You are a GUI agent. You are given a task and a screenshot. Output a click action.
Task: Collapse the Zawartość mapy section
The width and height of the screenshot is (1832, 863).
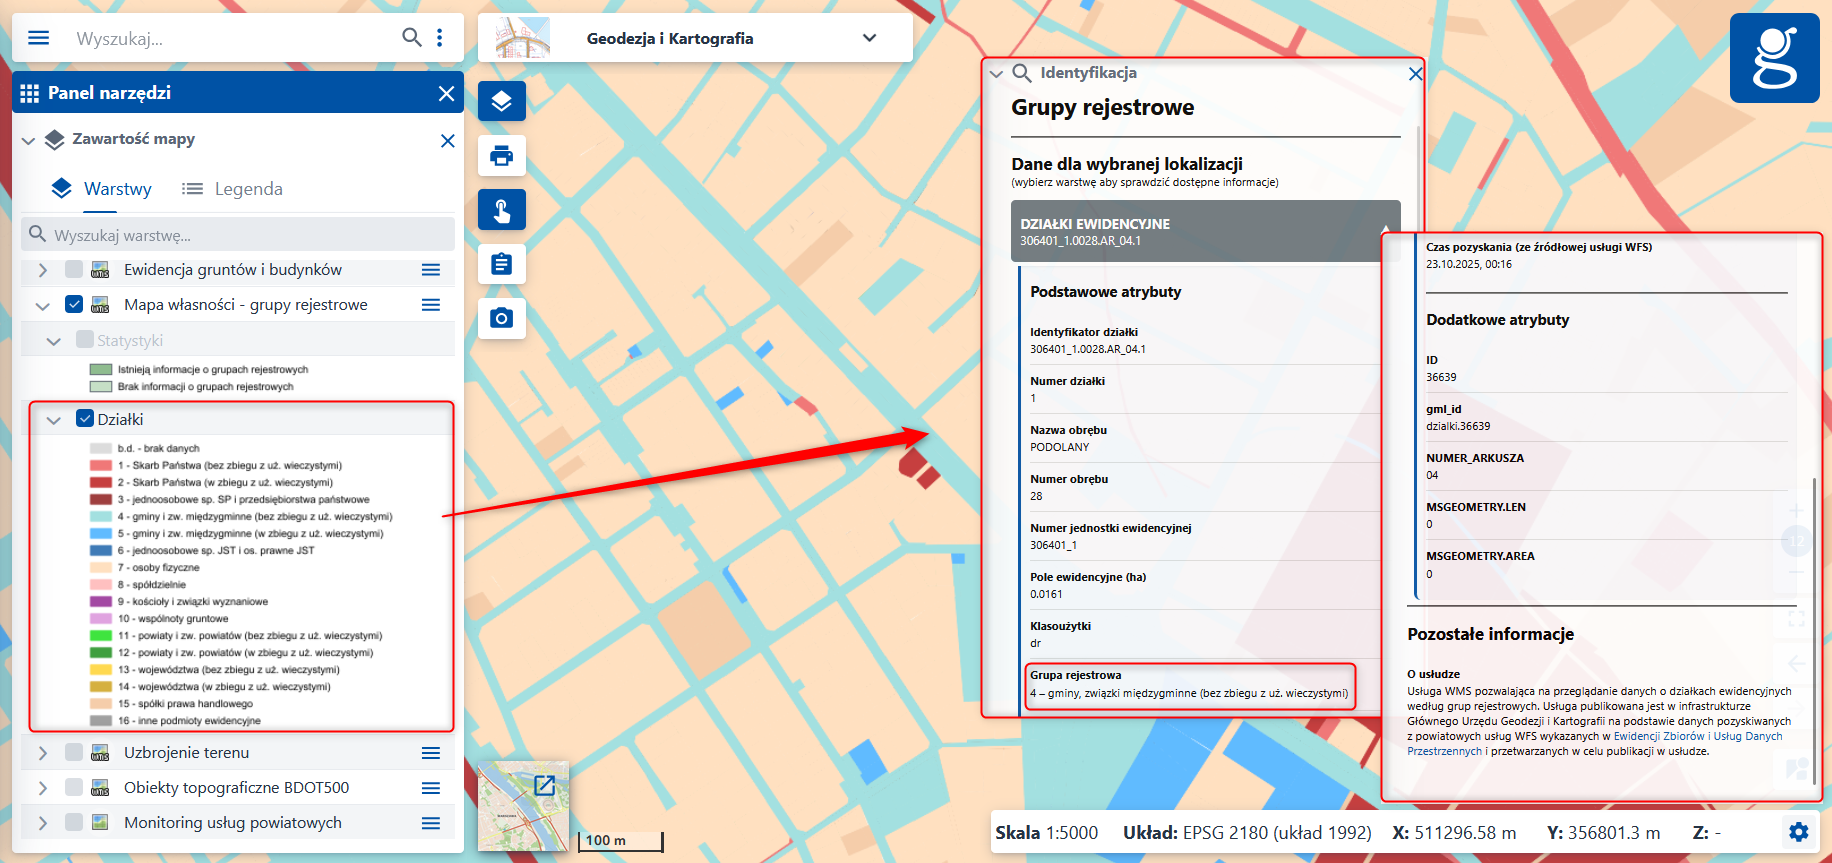coord(28,140)
